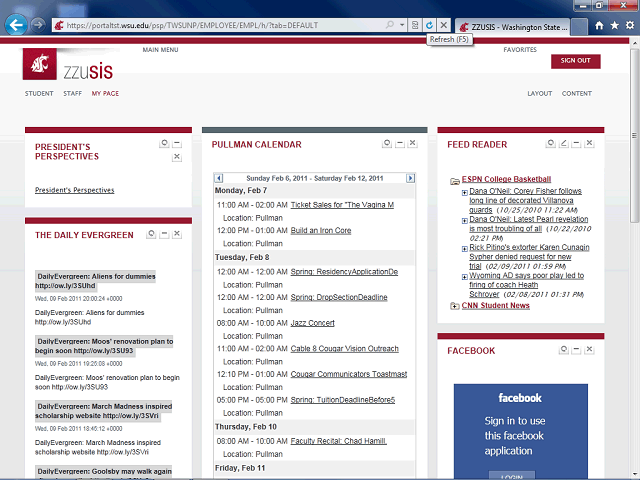Click the Facebook sign-in application box
The width and height of the screenshot is (640, 480).
(521, 431)
